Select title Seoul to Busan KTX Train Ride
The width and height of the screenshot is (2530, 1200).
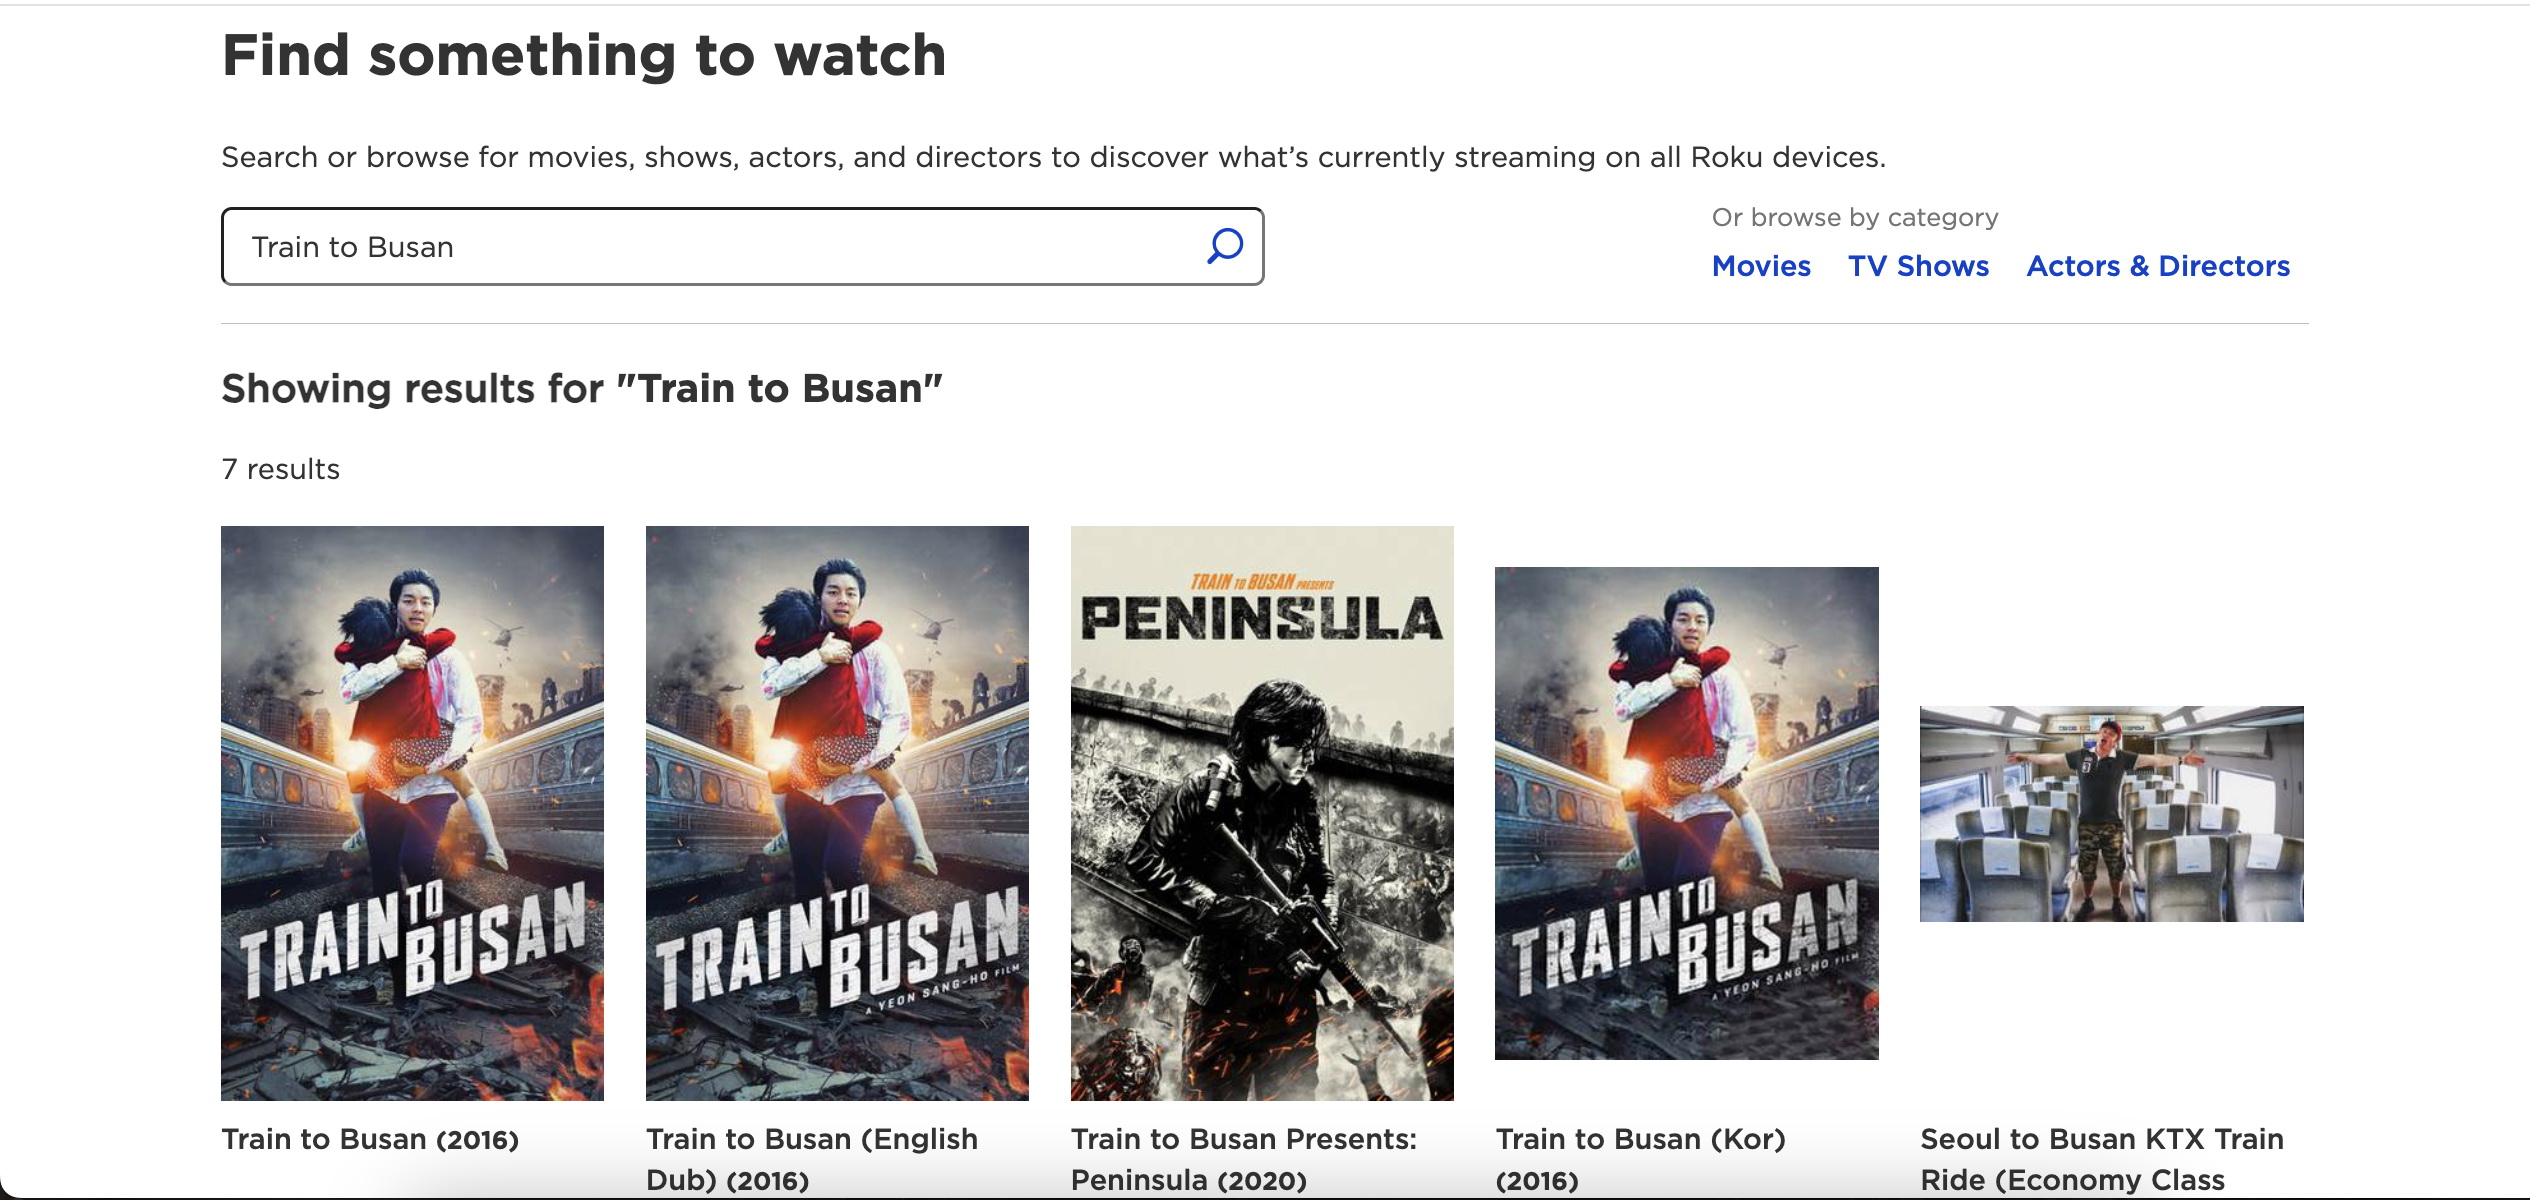click(2102, 1159)
